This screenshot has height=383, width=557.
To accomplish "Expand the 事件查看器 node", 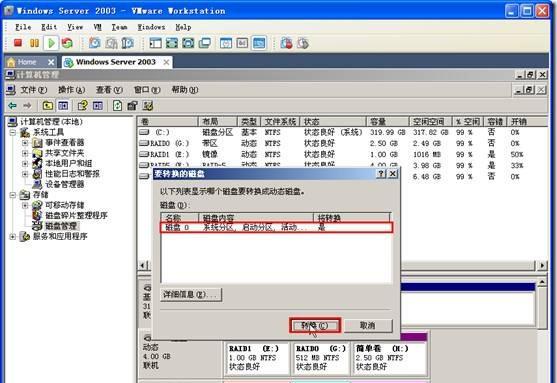I will [x=25, y=143].
